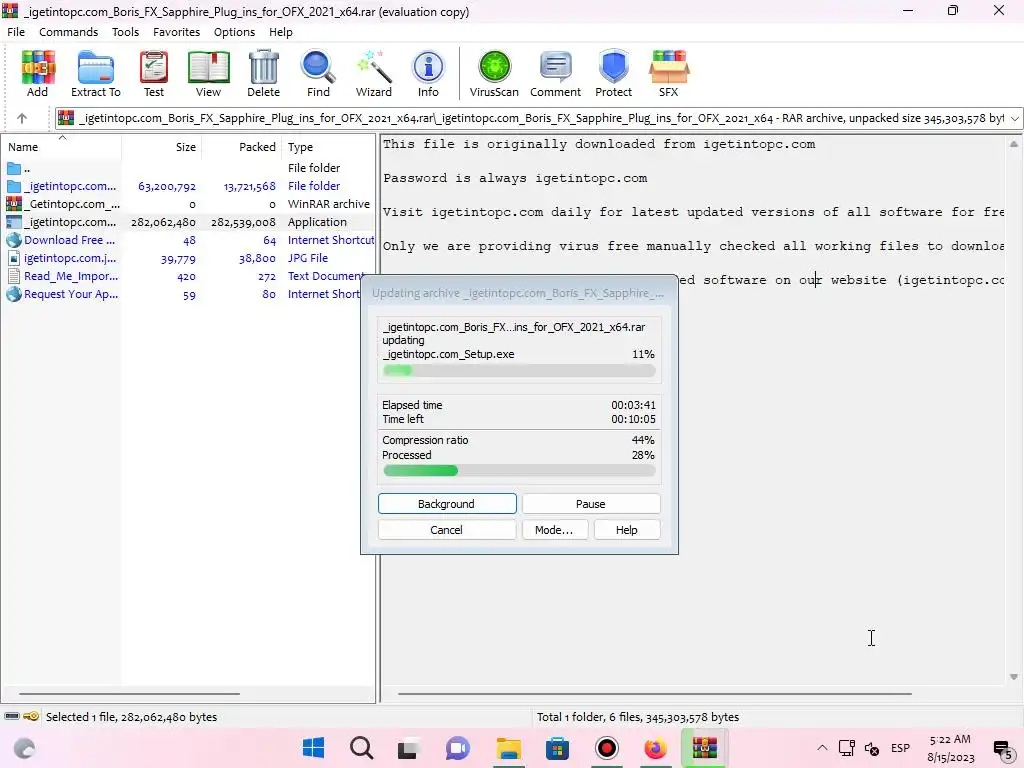Click the screen recorder taskbar icon
The width and height of the screenshot is (1024, 768).
click(607, 748)
